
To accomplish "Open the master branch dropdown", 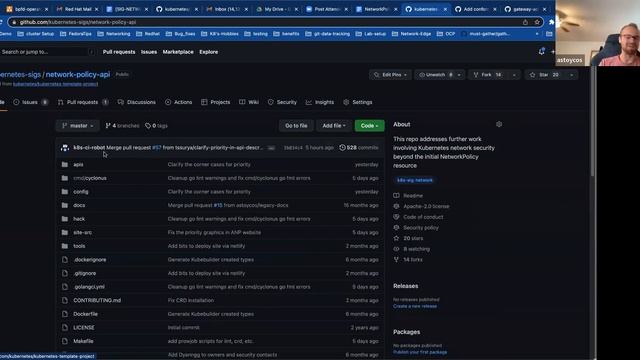I will [x=78, y=126].
